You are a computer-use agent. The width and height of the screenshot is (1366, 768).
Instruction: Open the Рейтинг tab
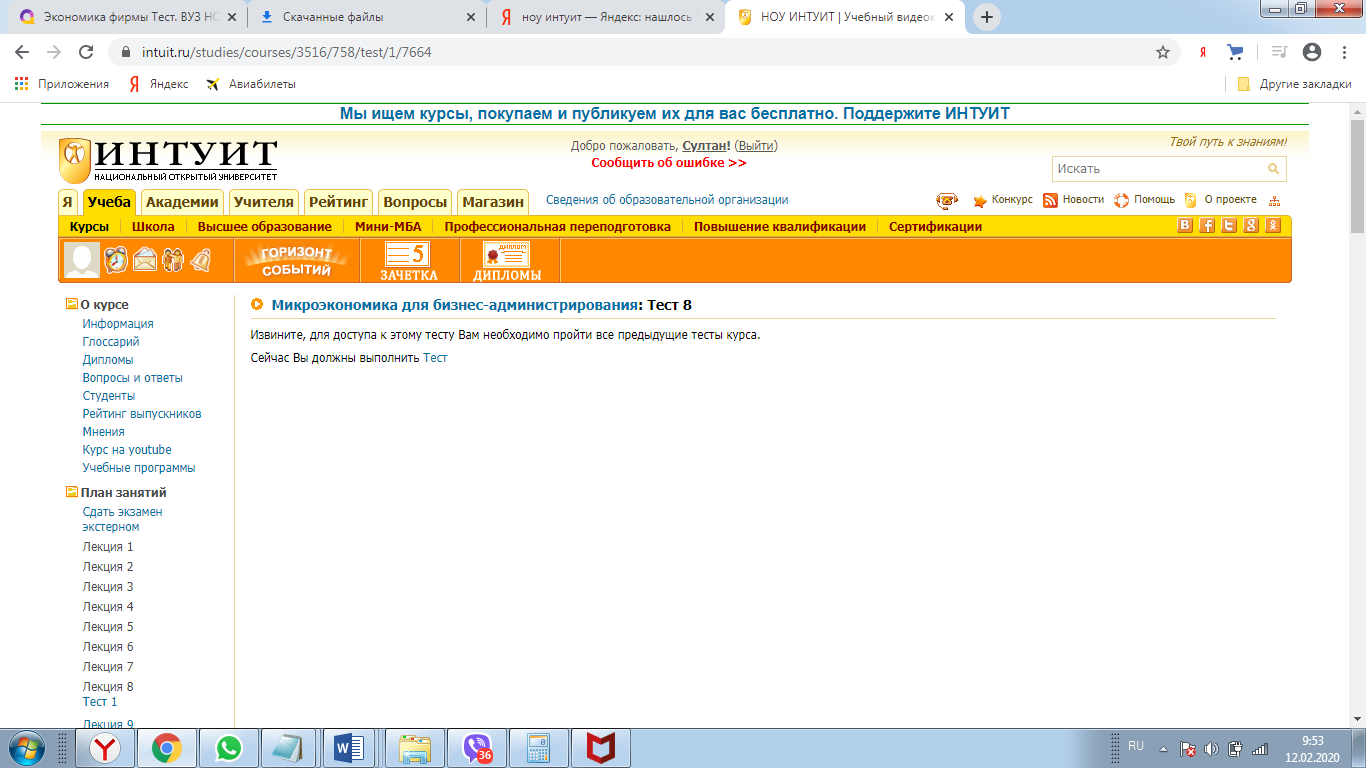[340, 202]
